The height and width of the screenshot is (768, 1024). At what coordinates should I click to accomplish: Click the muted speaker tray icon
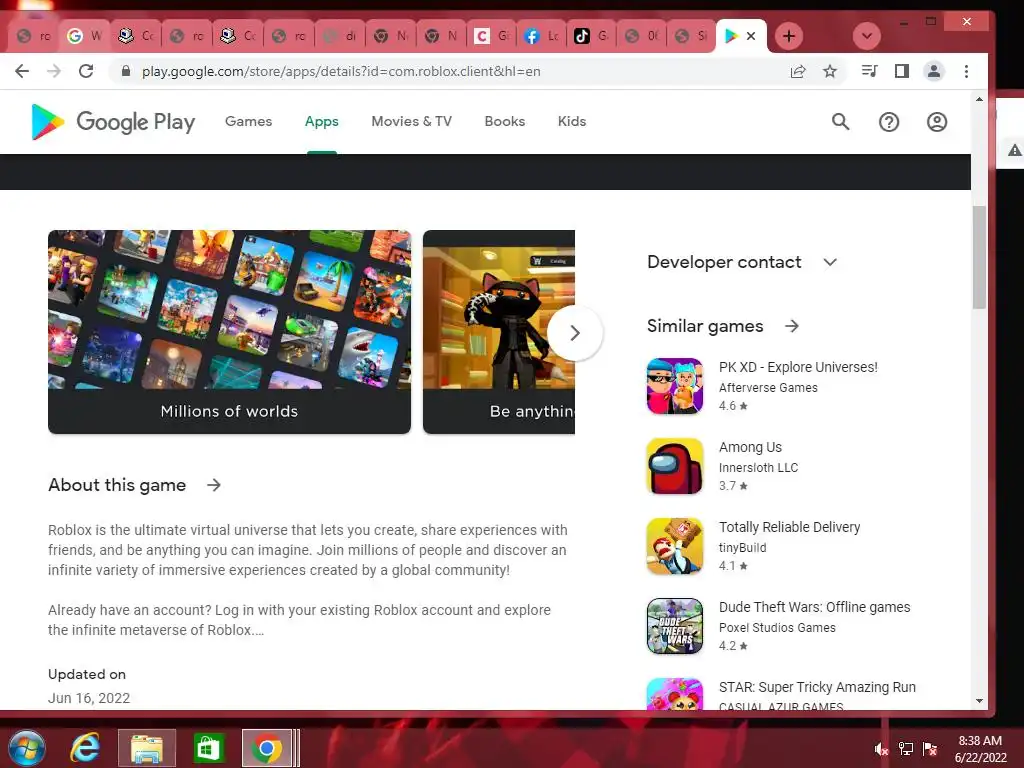[882, 749]
